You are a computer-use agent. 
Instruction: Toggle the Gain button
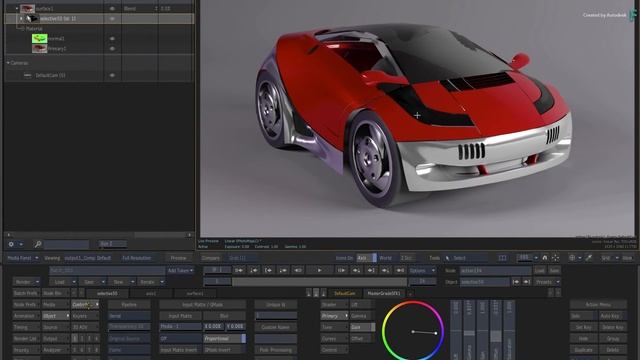tap(362, 327)
